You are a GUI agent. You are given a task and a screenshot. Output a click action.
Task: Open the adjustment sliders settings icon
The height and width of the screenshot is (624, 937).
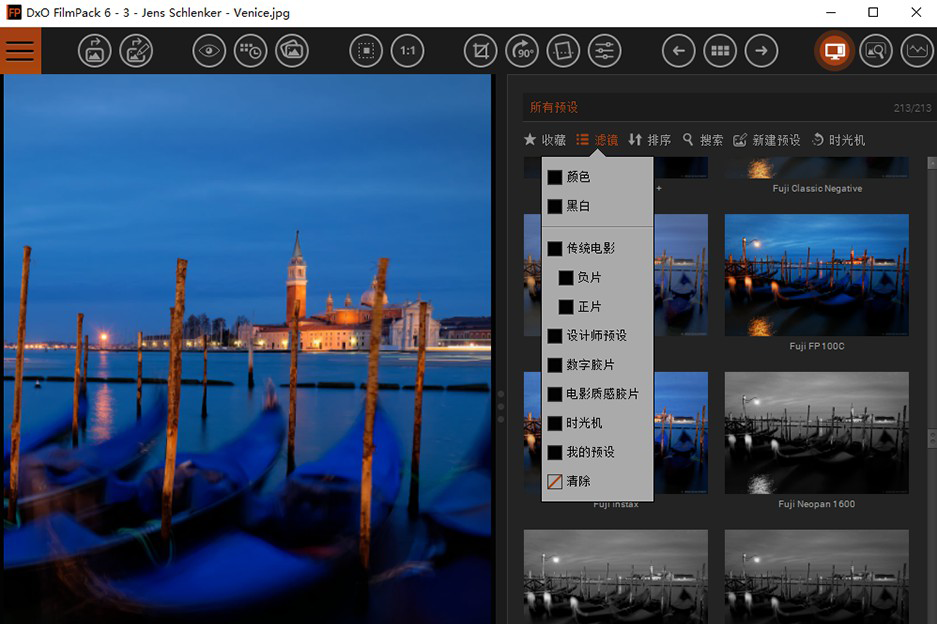(x=604, y=51)
